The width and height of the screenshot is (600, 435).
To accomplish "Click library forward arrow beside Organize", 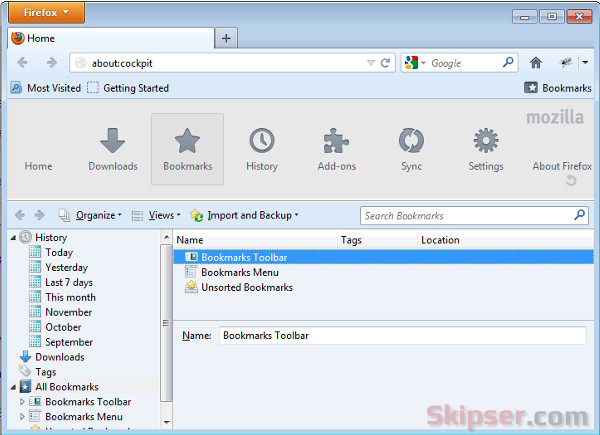I will [39, 215].
